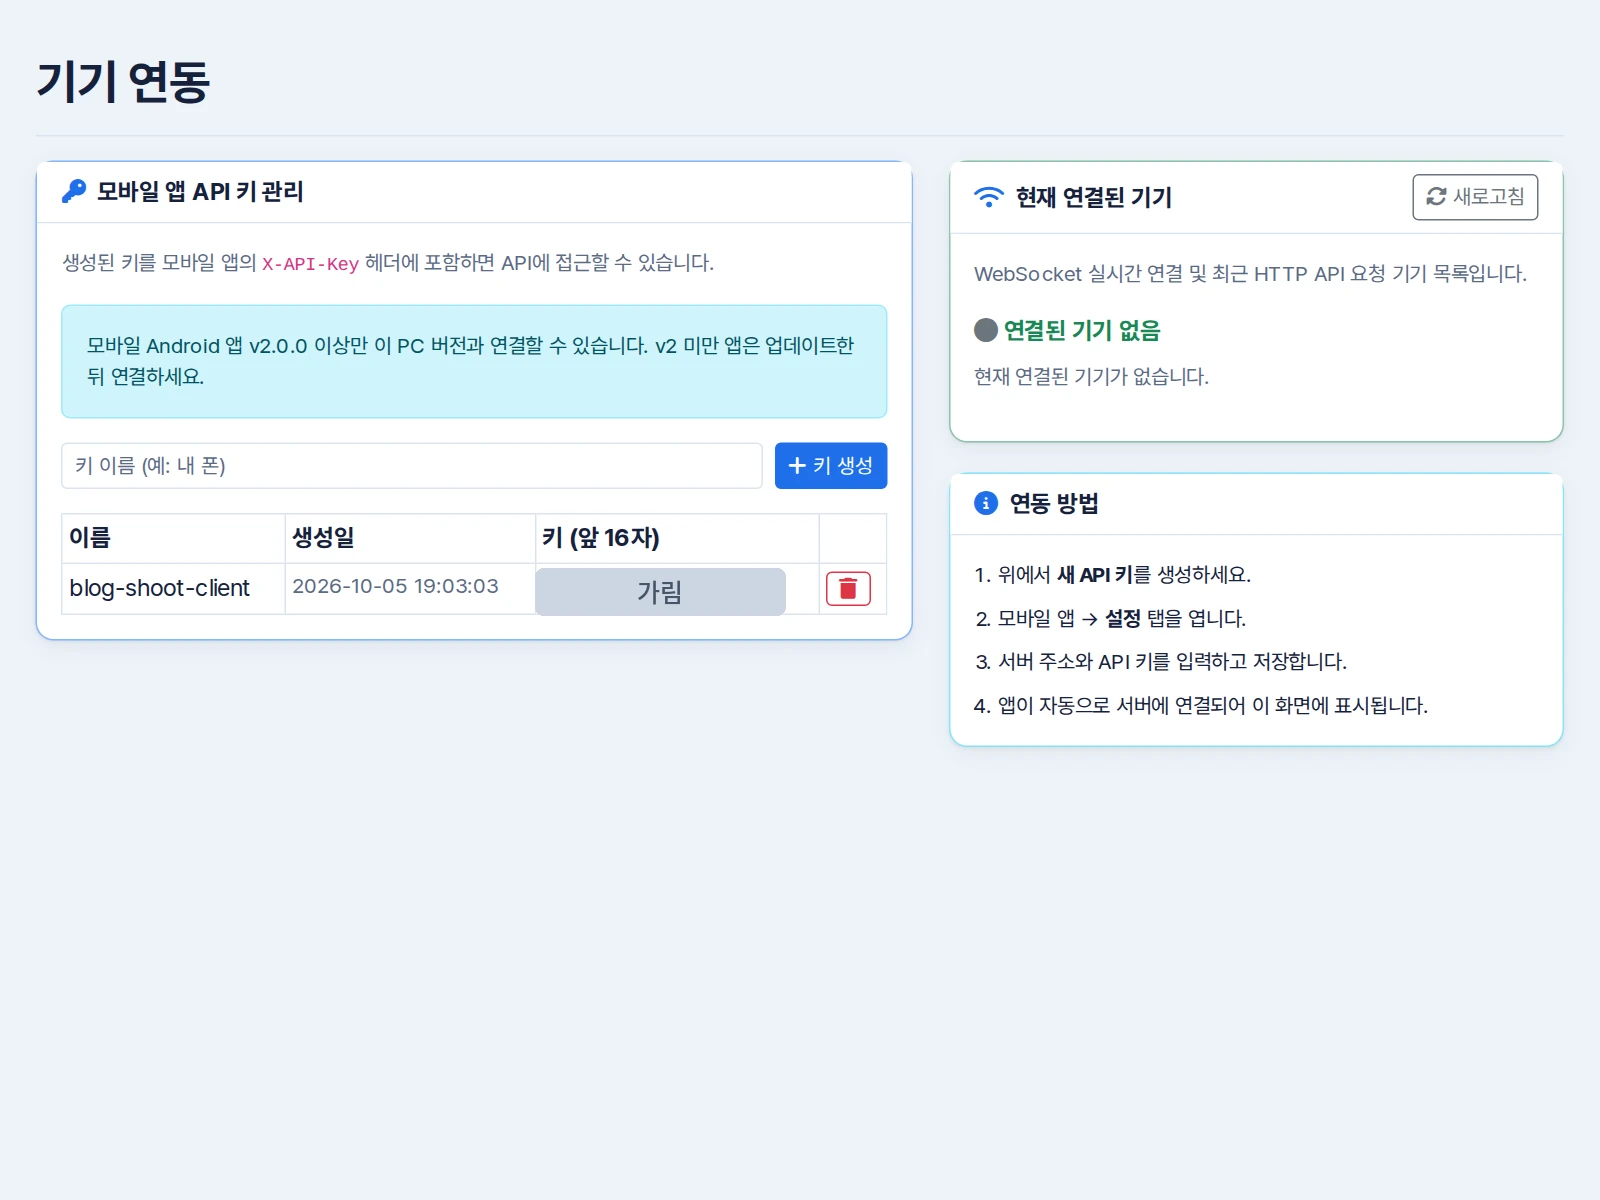The height and width of the screenshot is (1200, 1600).
Task: Click the gray status dot beside 연결된 기기 없음
Action: pyautogui.click(x=986, y=330)
